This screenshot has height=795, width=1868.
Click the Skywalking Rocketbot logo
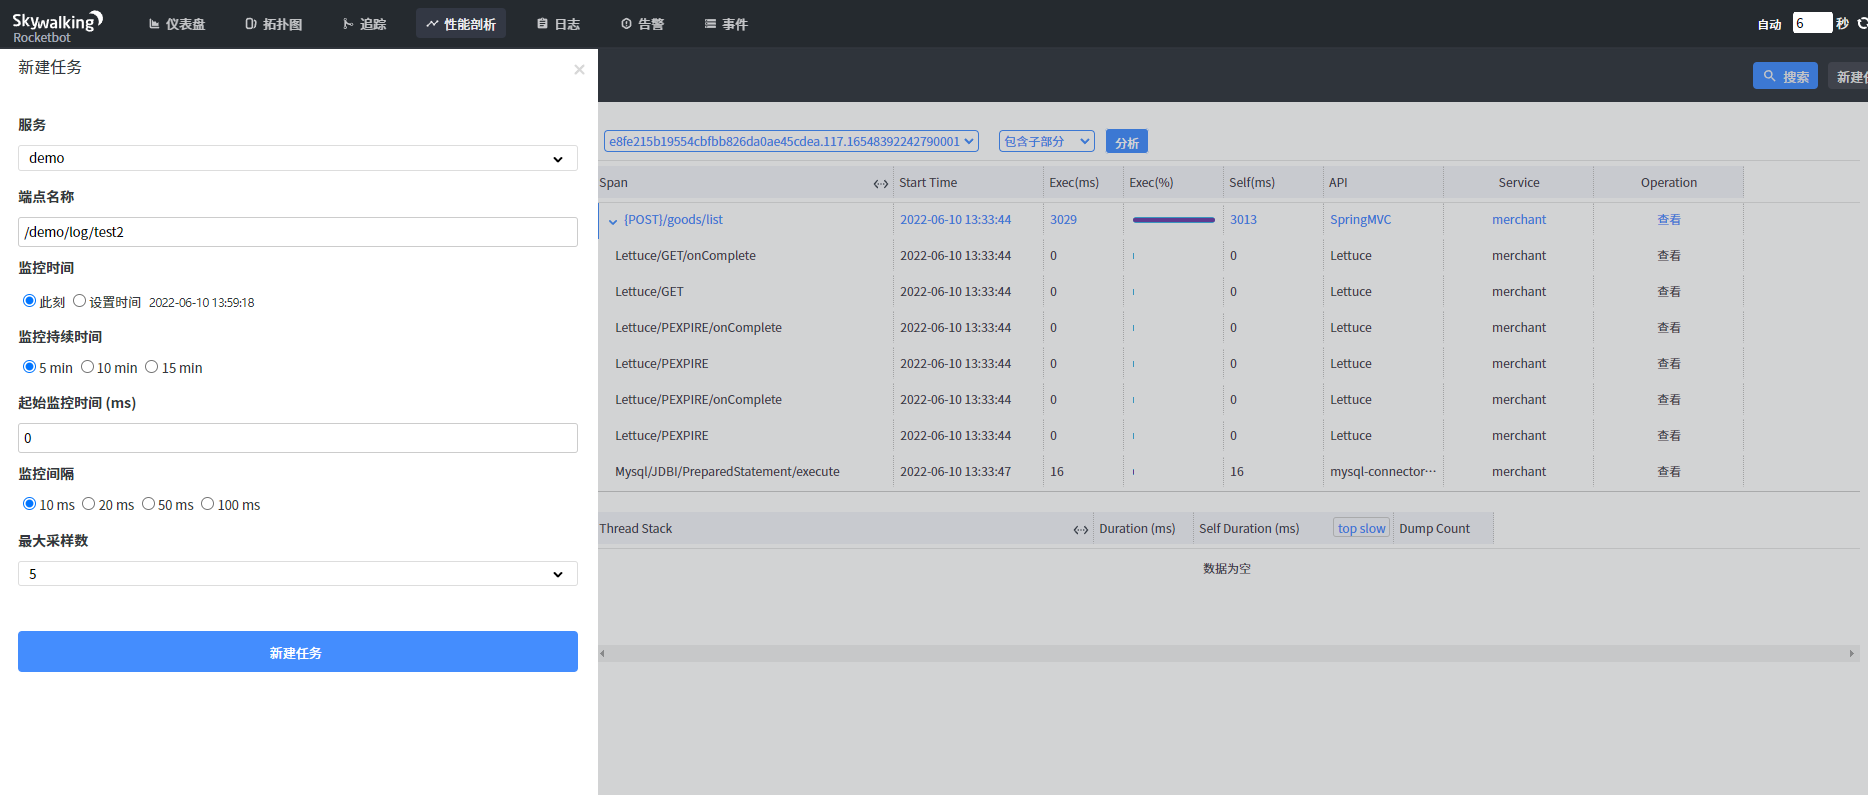click(57, 25)
